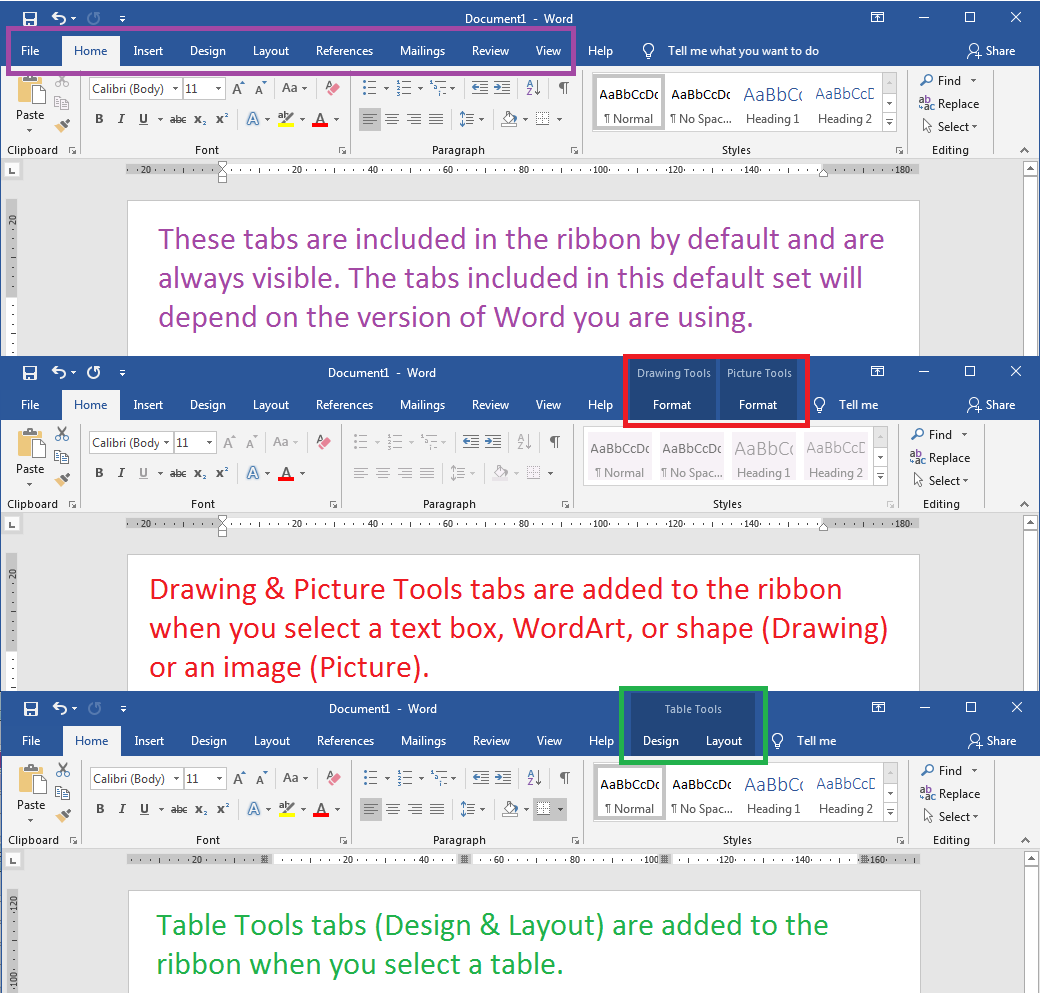Click Clear All Formatting eraser in top window
Screen dimensions: 1040x993
click(x=332, y=88)
